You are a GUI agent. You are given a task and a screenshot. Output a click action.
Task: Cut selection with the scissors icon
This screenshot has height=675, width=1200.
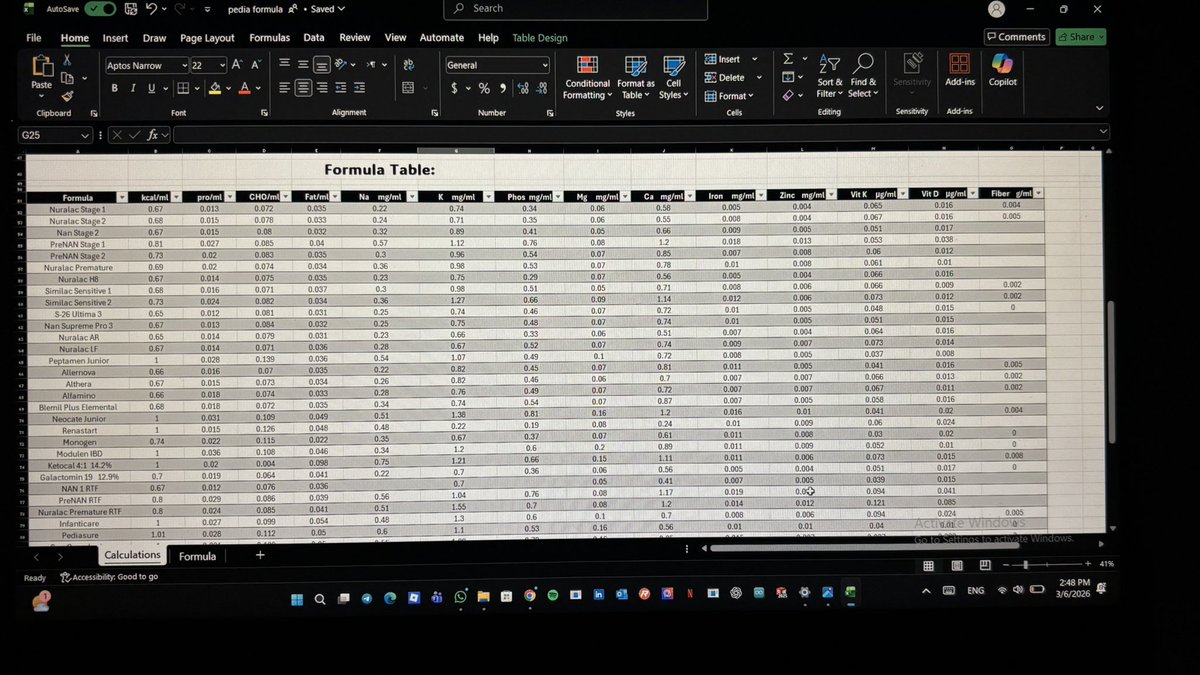click(68, 60)
